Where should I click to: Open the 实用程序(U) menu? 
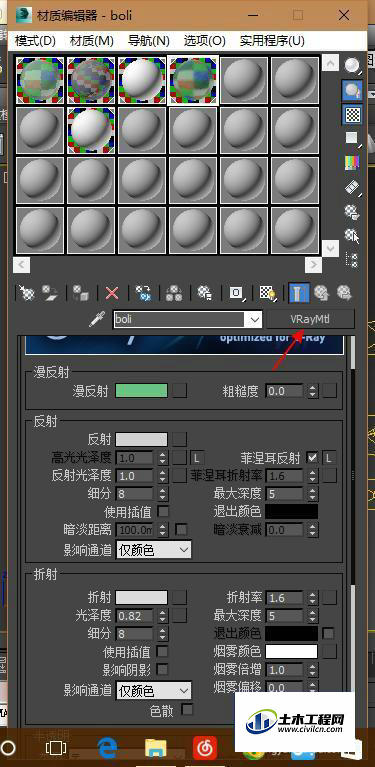click(272, 40)
